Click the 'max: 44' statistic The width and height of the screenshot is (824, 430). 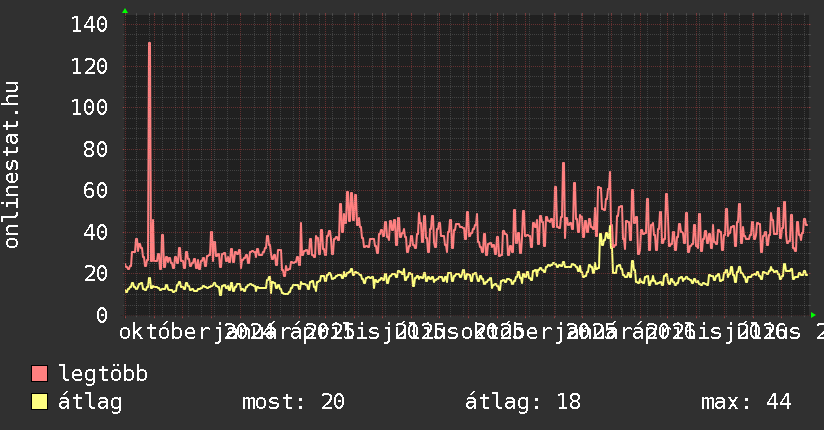click(x=746, y=402)
